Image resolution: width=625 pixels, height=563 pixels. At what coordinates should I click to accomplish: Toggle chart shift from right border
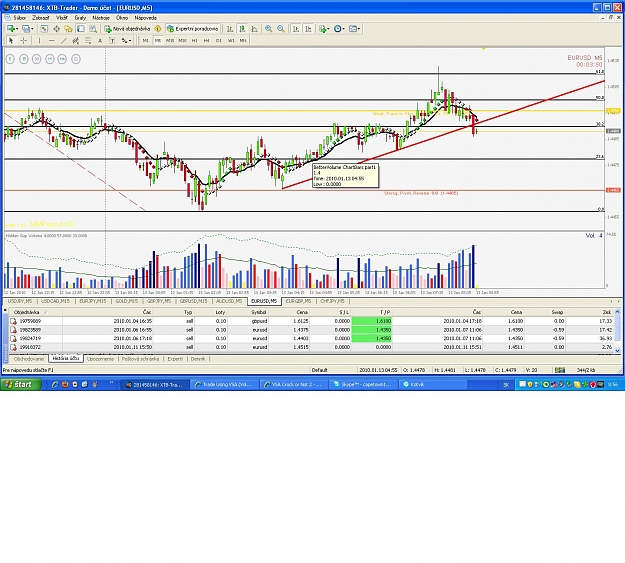coord(308,29)
